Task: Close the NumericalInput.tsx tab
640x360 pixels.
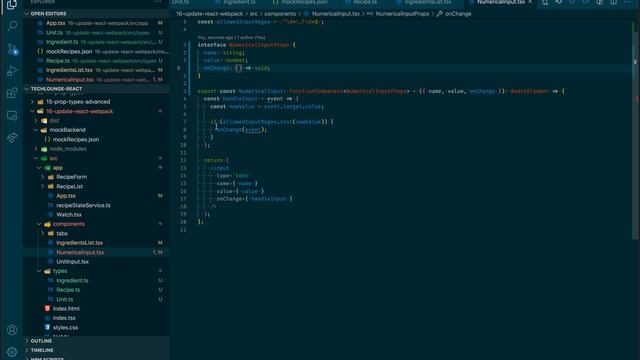Action: [x=530, y=2]
